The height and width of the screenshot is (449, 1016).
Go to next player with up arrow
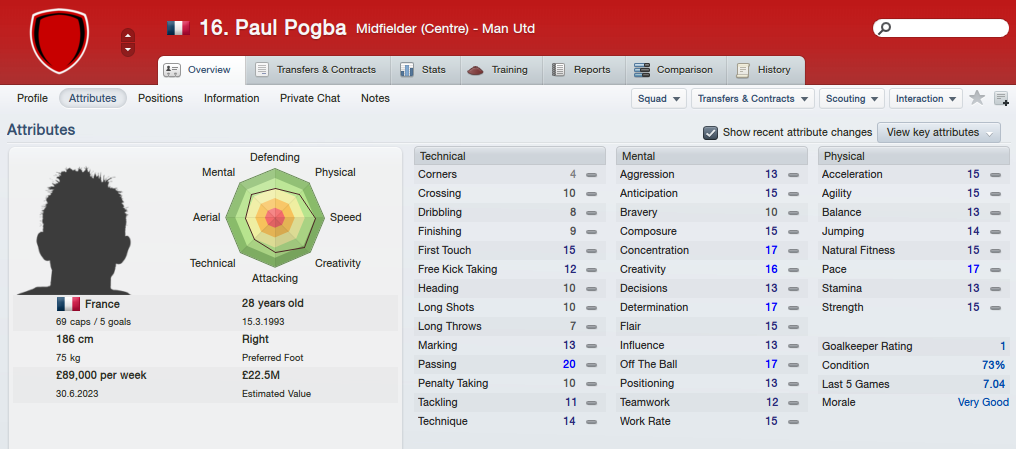[x=128, y=35]
